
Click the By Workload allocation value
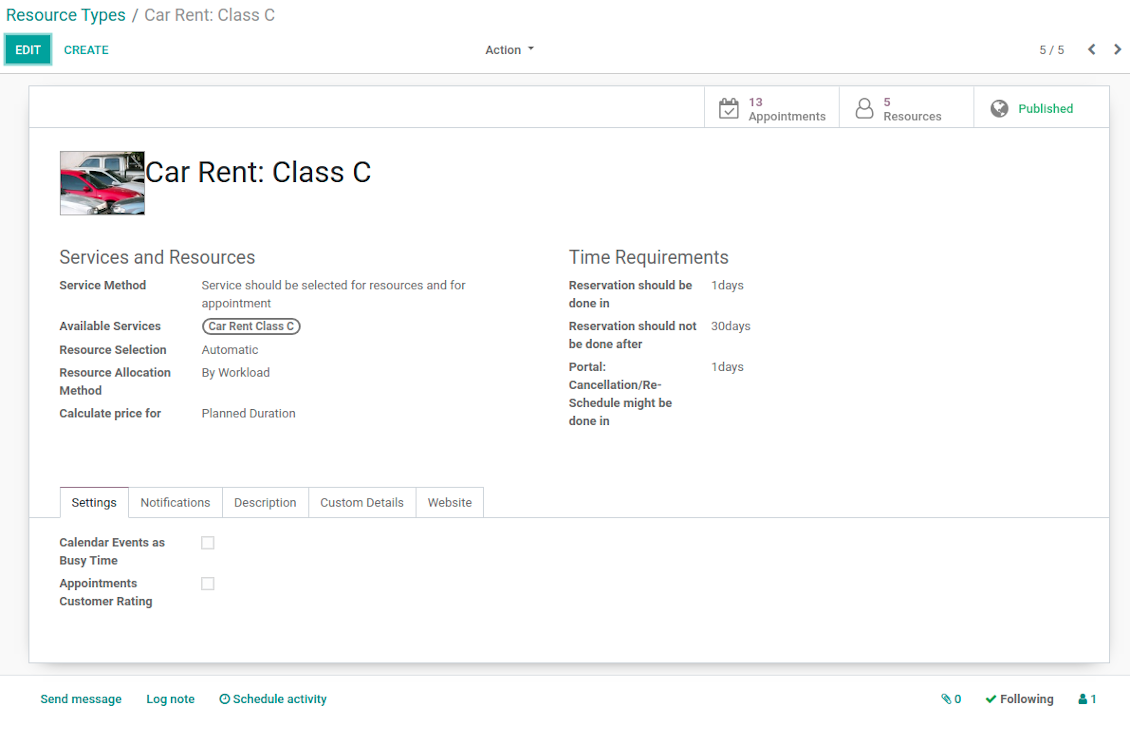[236, 373]
